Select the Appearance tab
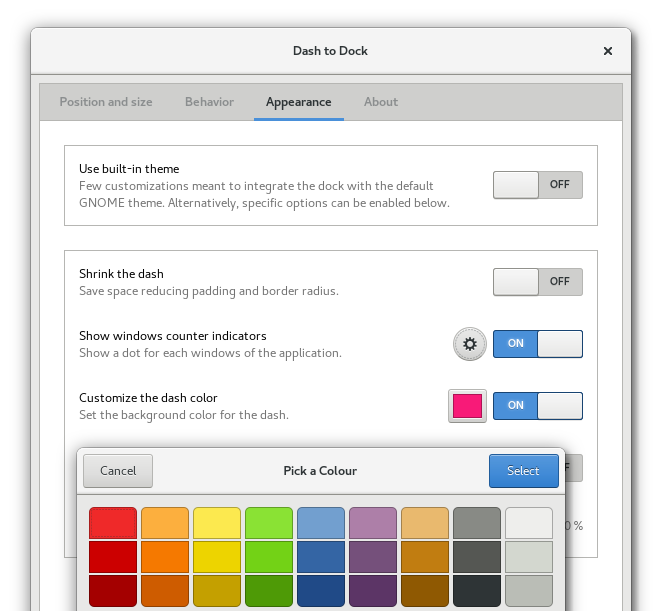Screen dimensions: 672x611 pos(299,102)
